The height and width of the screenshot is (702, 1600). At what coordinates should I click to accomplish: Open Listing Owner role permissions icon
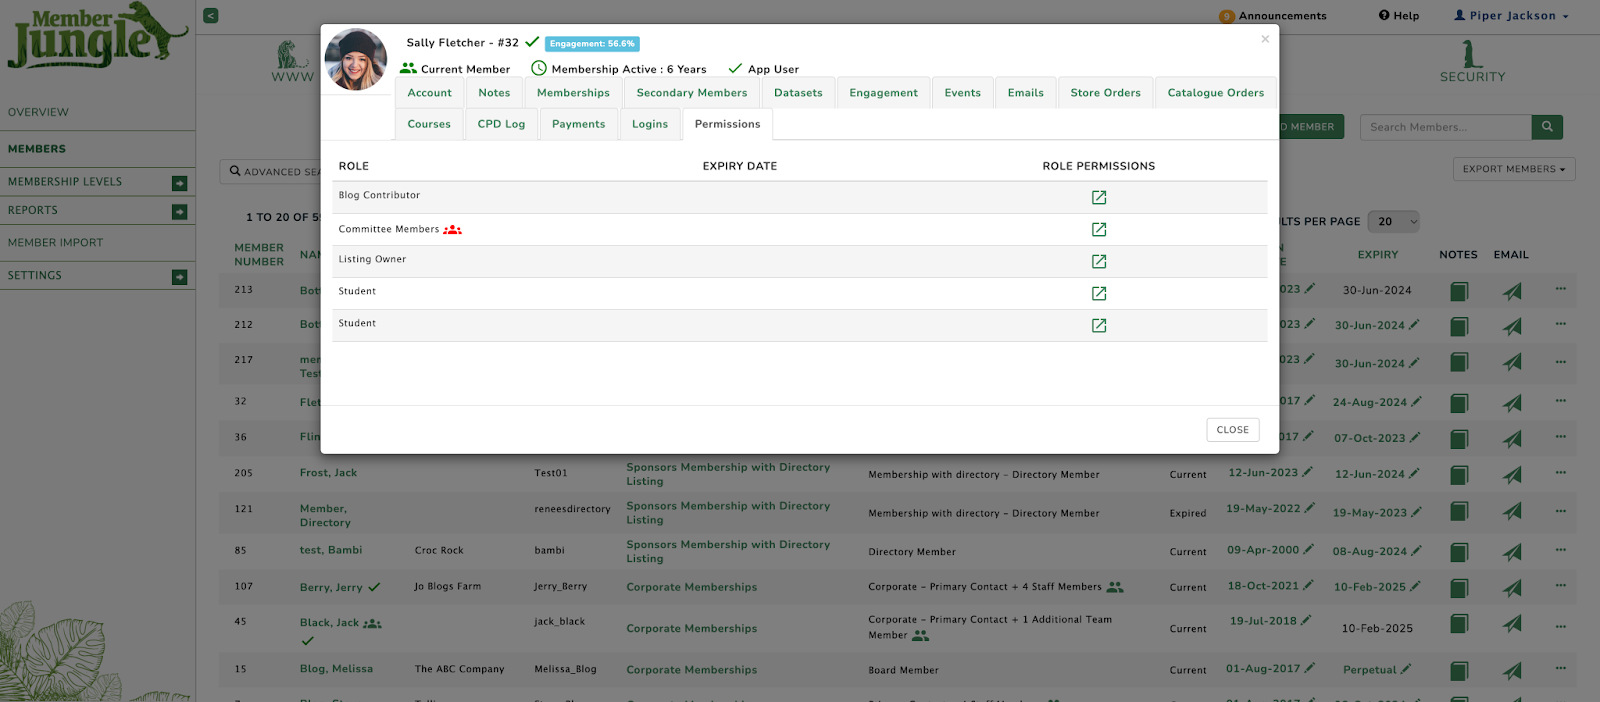1098,261
